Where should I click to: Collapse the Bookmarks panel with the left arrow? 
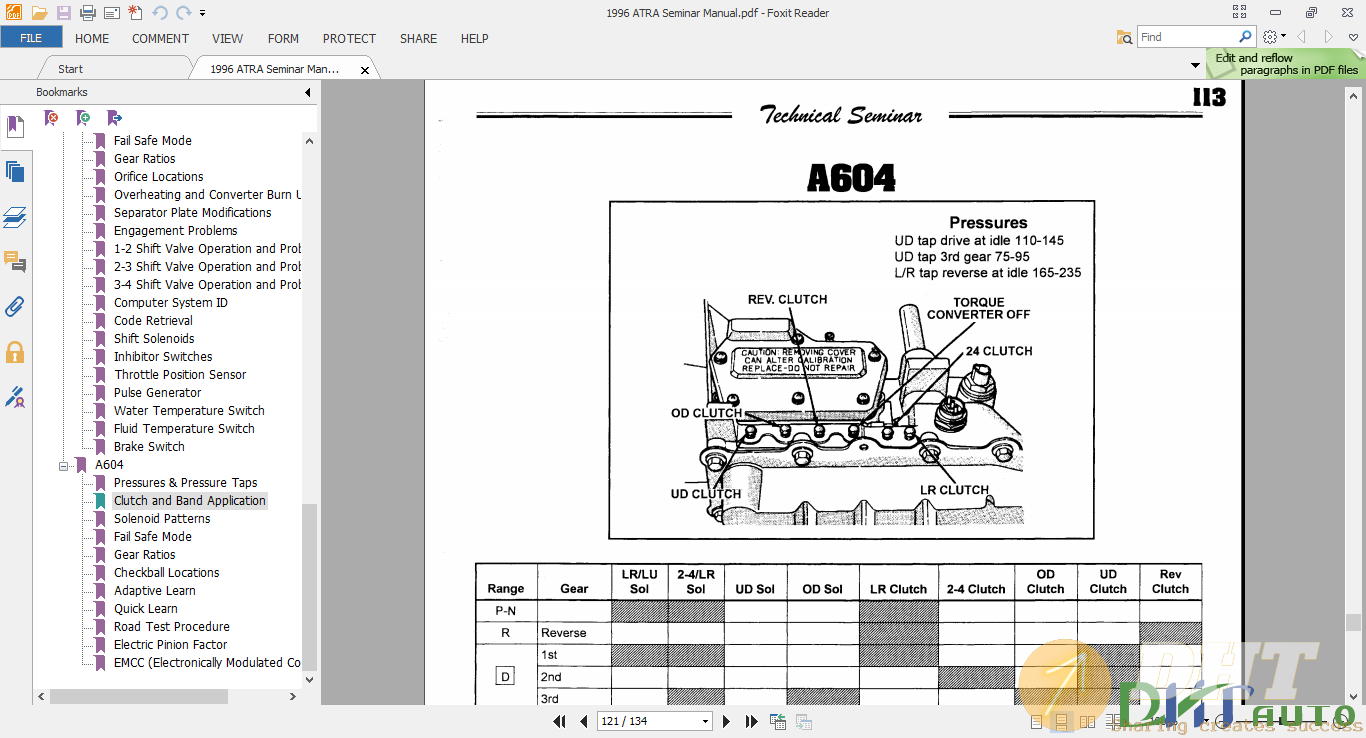[x=308, y=92]
